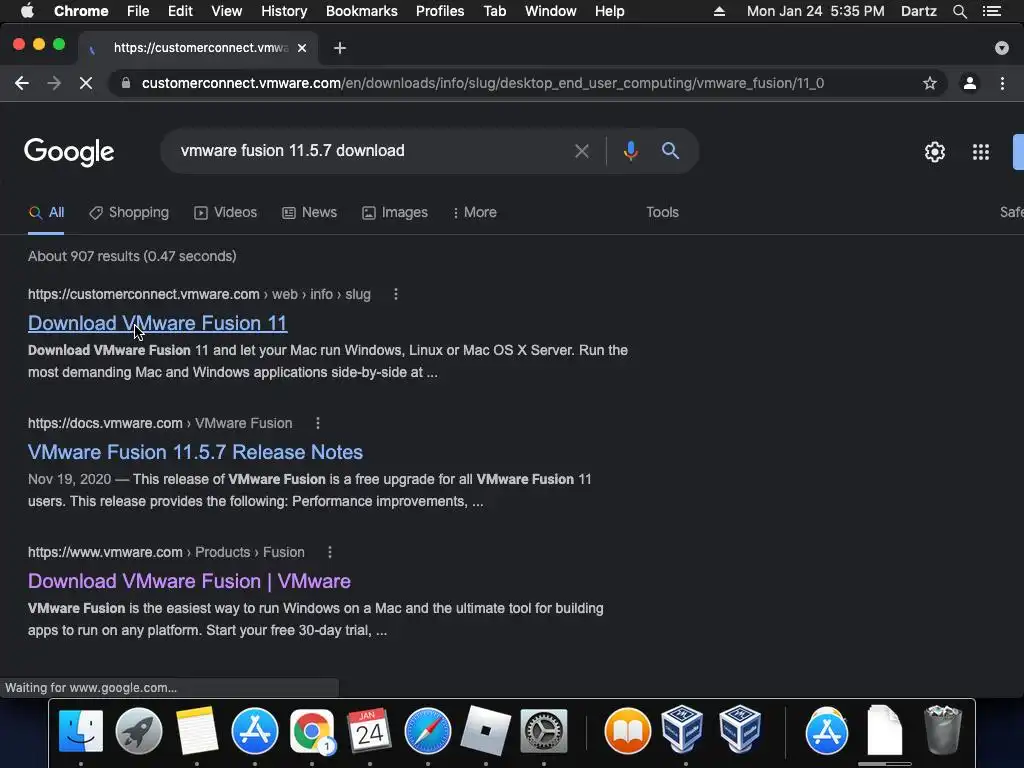Open Download VMware Fusion | VMware link

(x=189, y=581)
